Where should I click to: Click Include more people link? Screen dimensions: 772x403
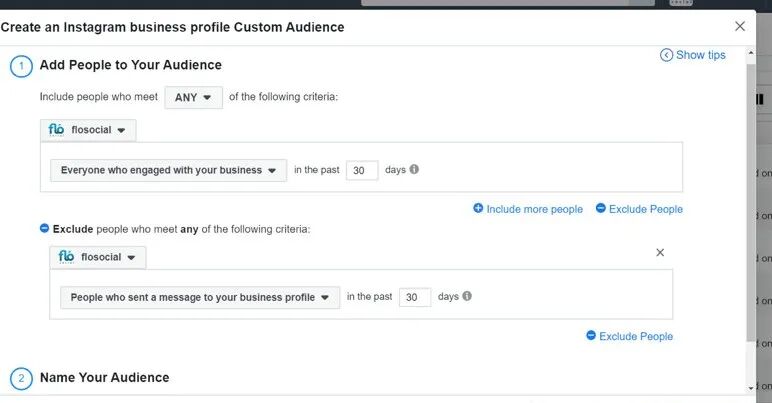[x=534, y=209]
